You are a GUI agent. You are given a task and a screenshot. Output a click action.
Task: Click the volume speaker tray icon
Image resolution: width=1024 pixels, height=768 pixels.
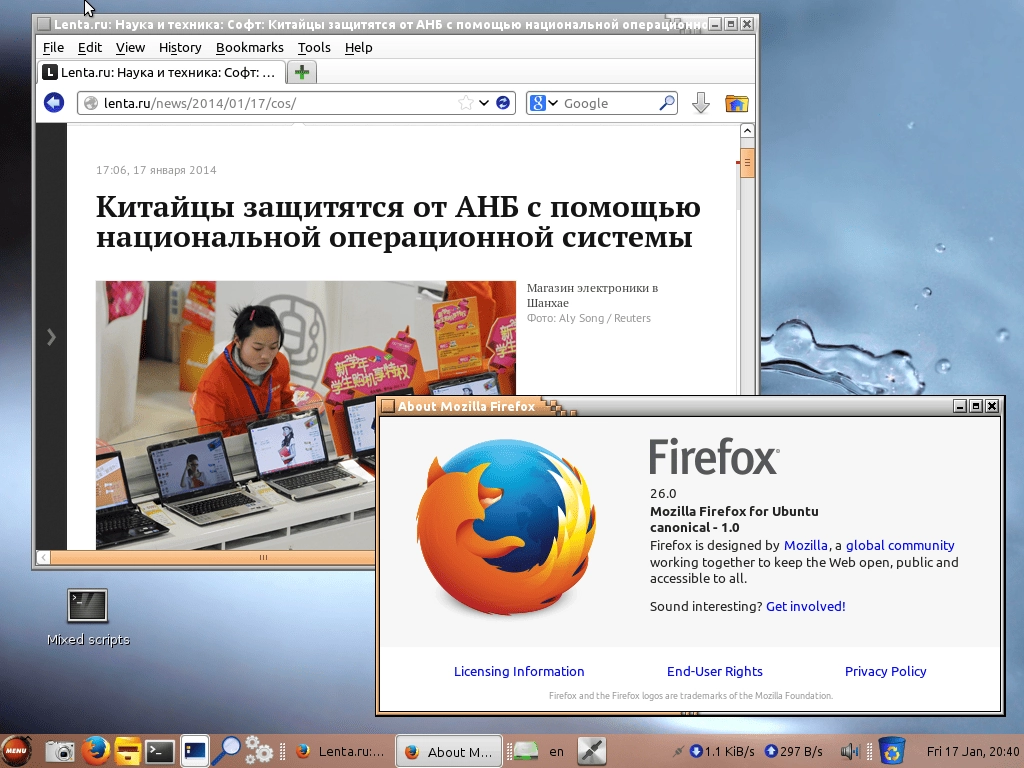click(850, 752)
